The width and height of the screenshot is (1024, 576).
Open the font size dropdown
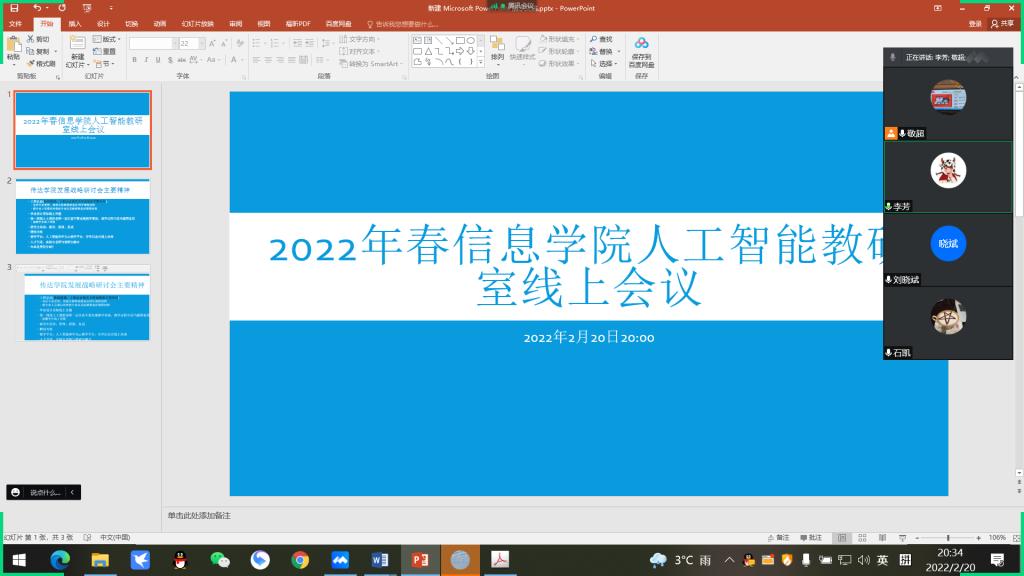point(200,44)
